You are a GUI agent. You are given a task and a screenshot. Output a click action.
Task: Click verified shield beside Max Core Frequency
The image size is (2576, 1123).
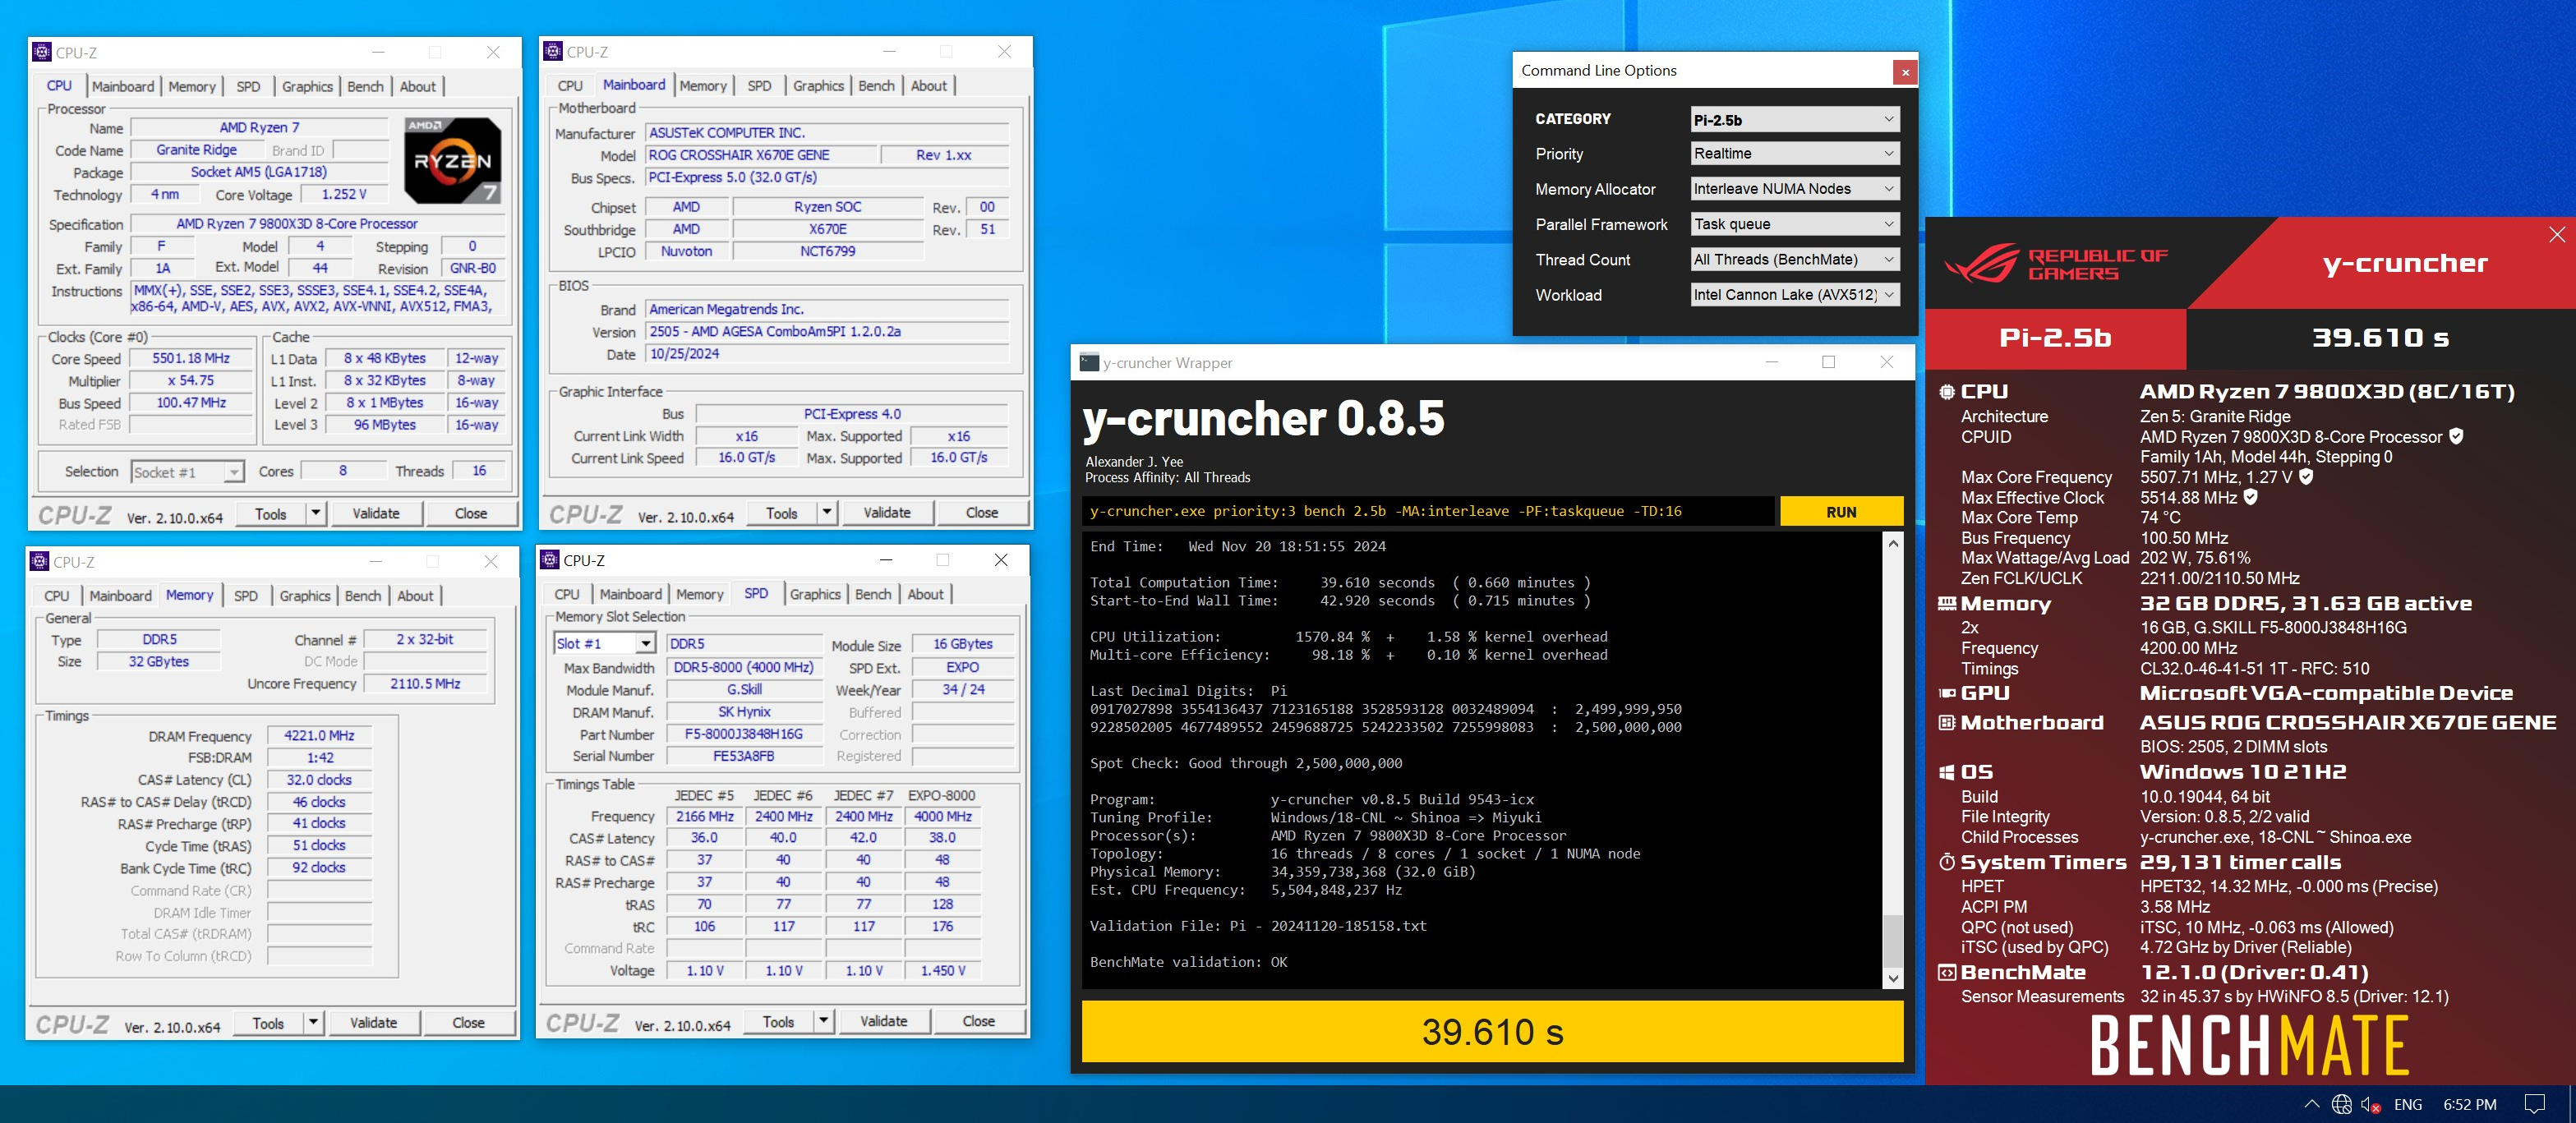point(2306,477)
